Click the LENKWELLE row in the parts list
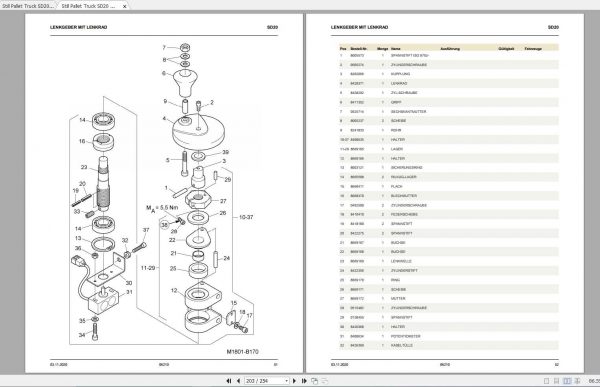The width and height of the screenshot is (600, 387). 448,261
